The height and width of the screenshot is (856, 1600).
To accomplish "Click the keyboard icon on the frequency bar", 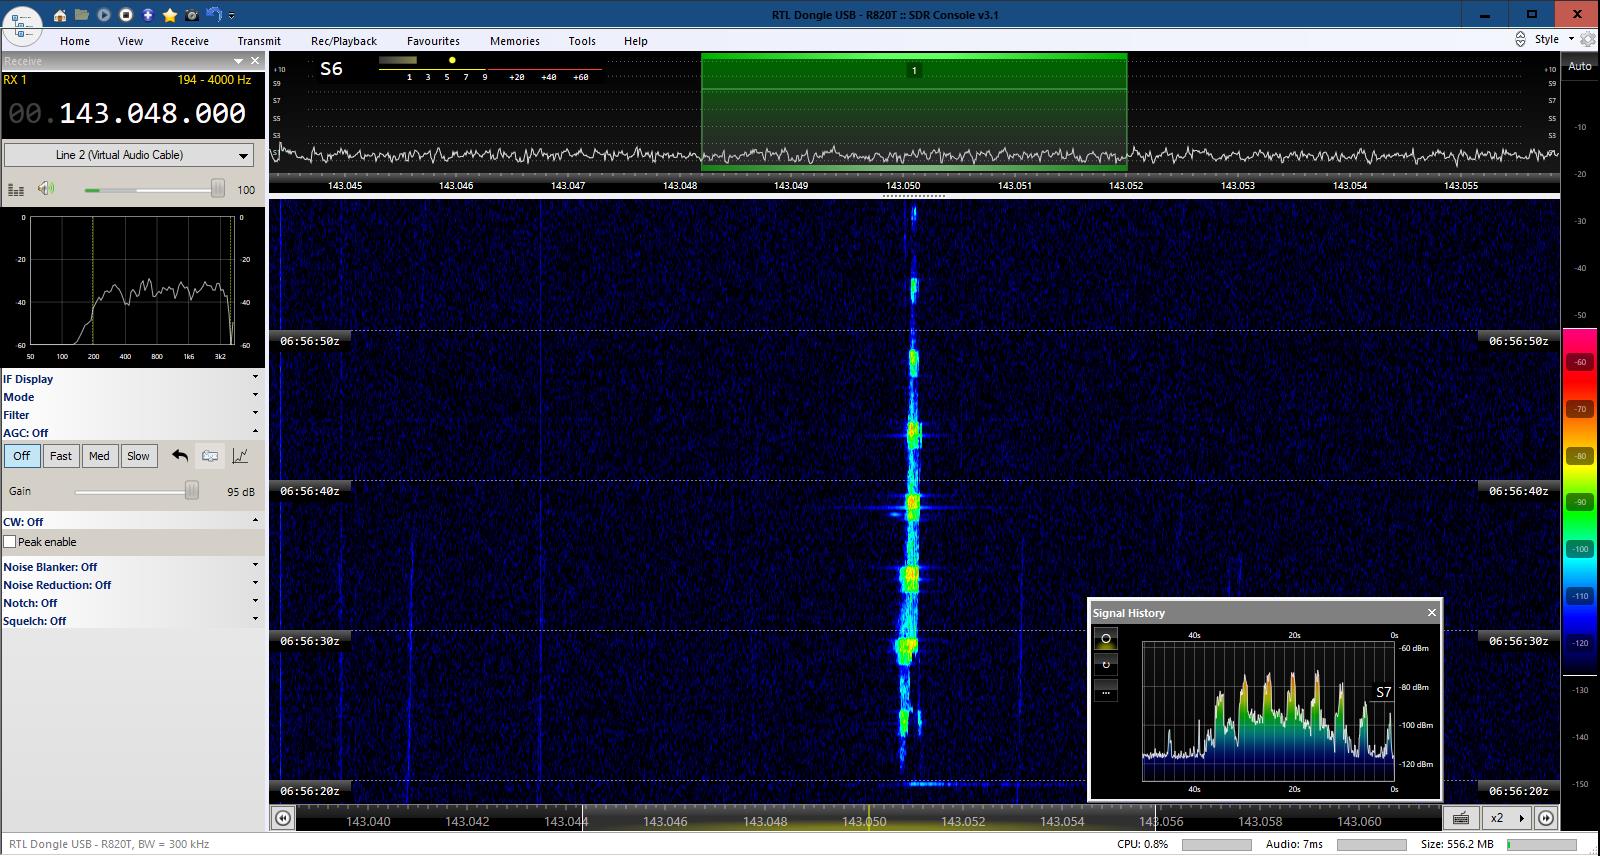I will click(1461, 818).
